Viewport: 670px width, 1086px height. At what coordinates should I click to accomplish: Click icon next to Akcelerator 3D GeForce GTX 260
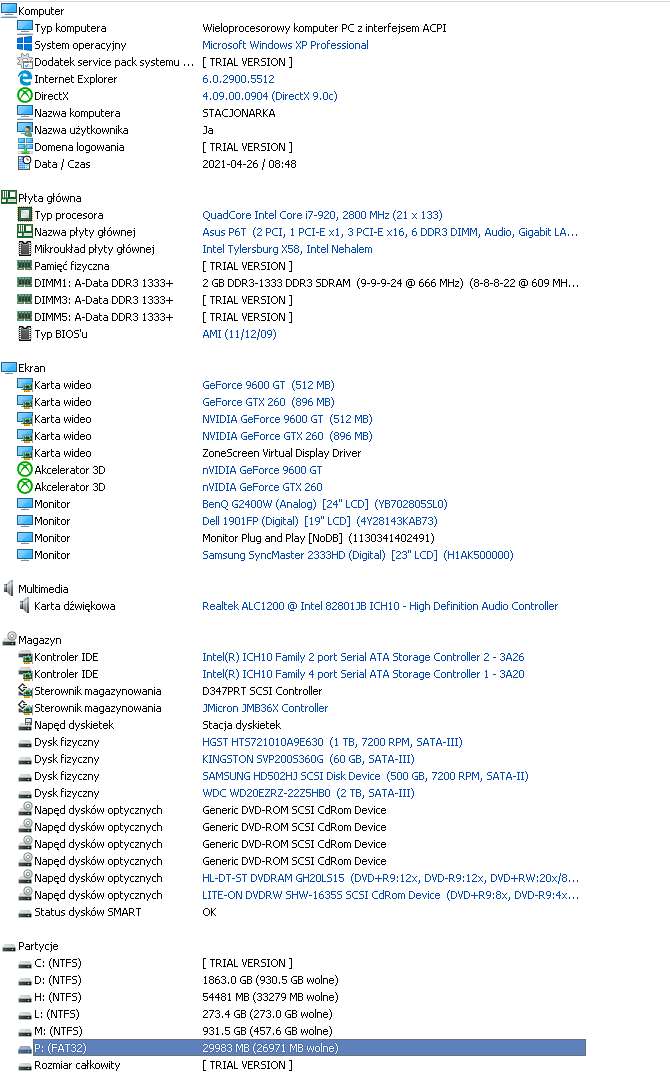[x=25, y=486]
